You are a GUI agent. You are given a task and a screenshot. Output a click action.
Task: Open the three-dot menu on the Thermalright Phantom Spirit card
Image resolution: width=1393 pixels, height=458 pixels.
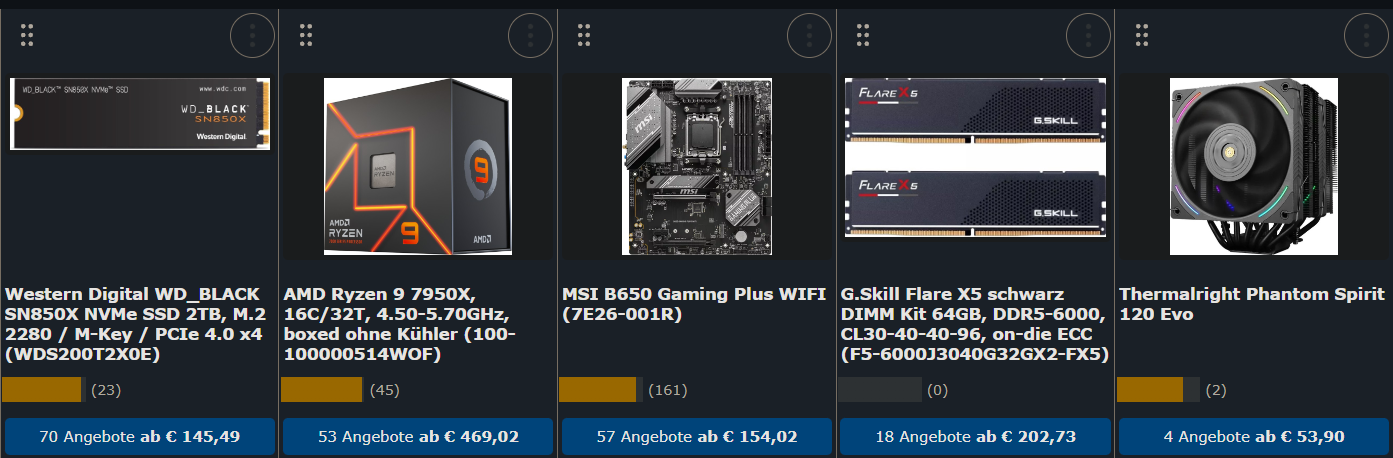pos(1367,36)
